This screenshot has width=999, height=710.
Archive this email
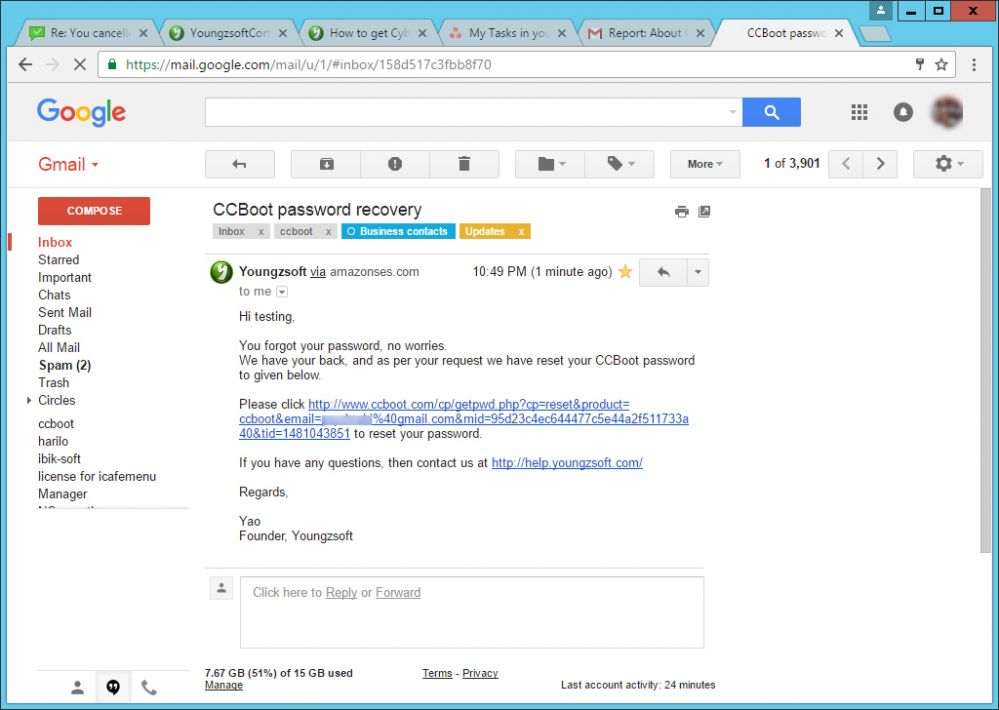pos(326,164)
